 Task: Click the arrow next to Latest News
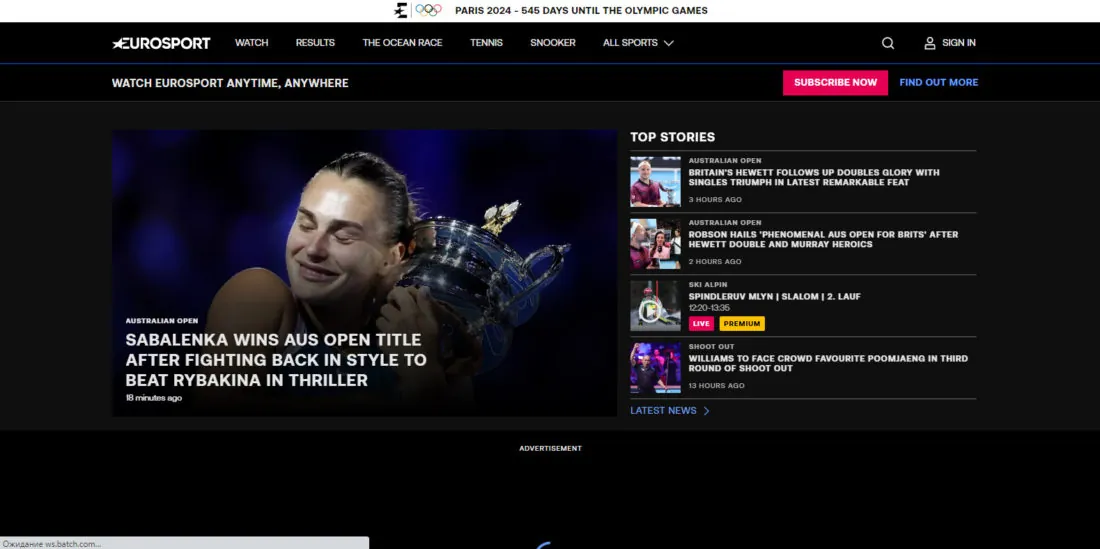coord(707,411)
